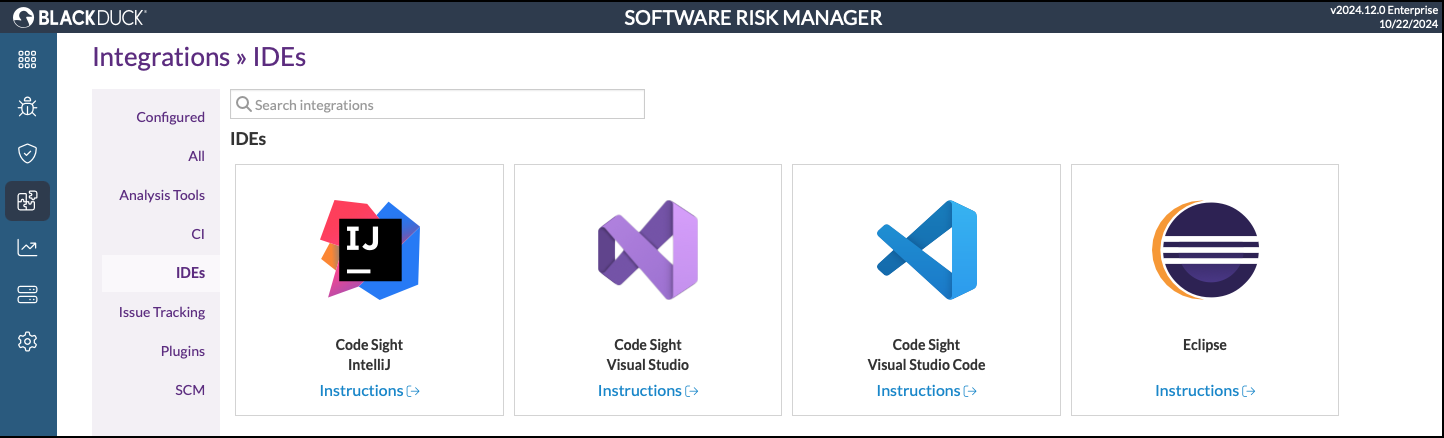Click the Black Duck logo

[79, 17]
